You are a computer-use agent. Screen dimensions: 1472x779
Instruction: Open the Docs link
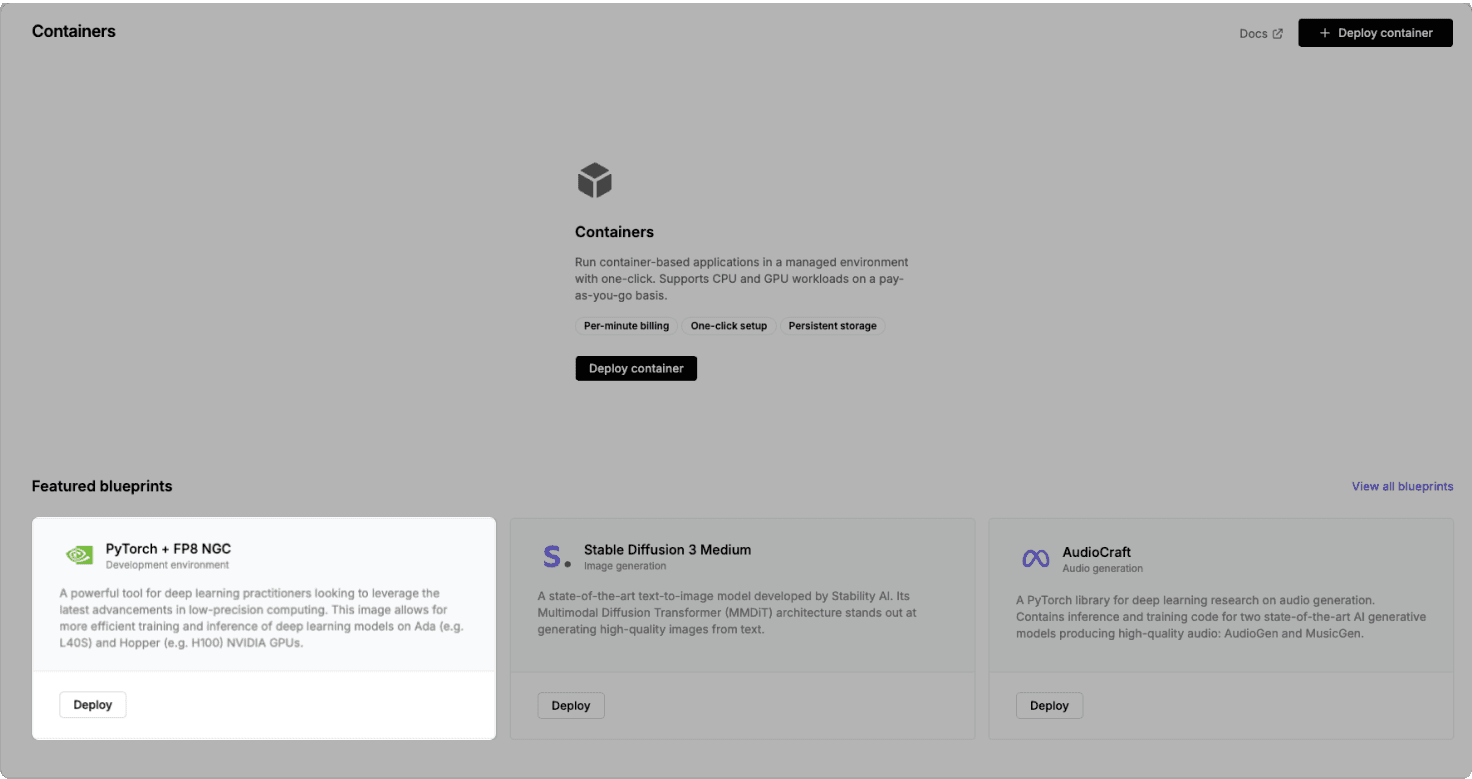tap(1253, 33)
